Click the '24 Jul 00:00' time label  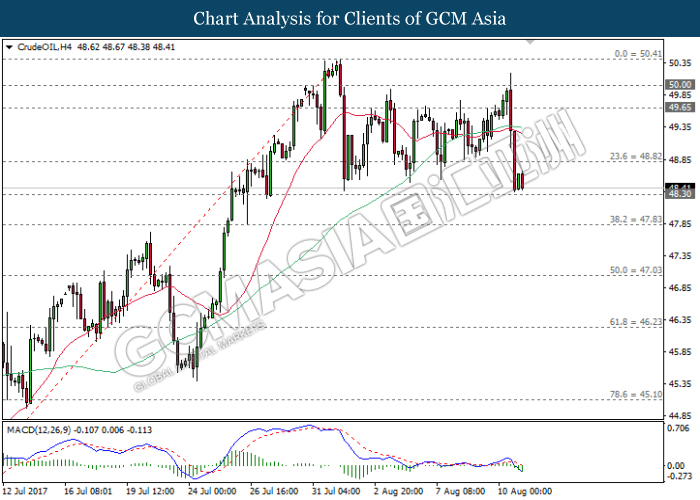pyautogui.click(x=212, y=492)
